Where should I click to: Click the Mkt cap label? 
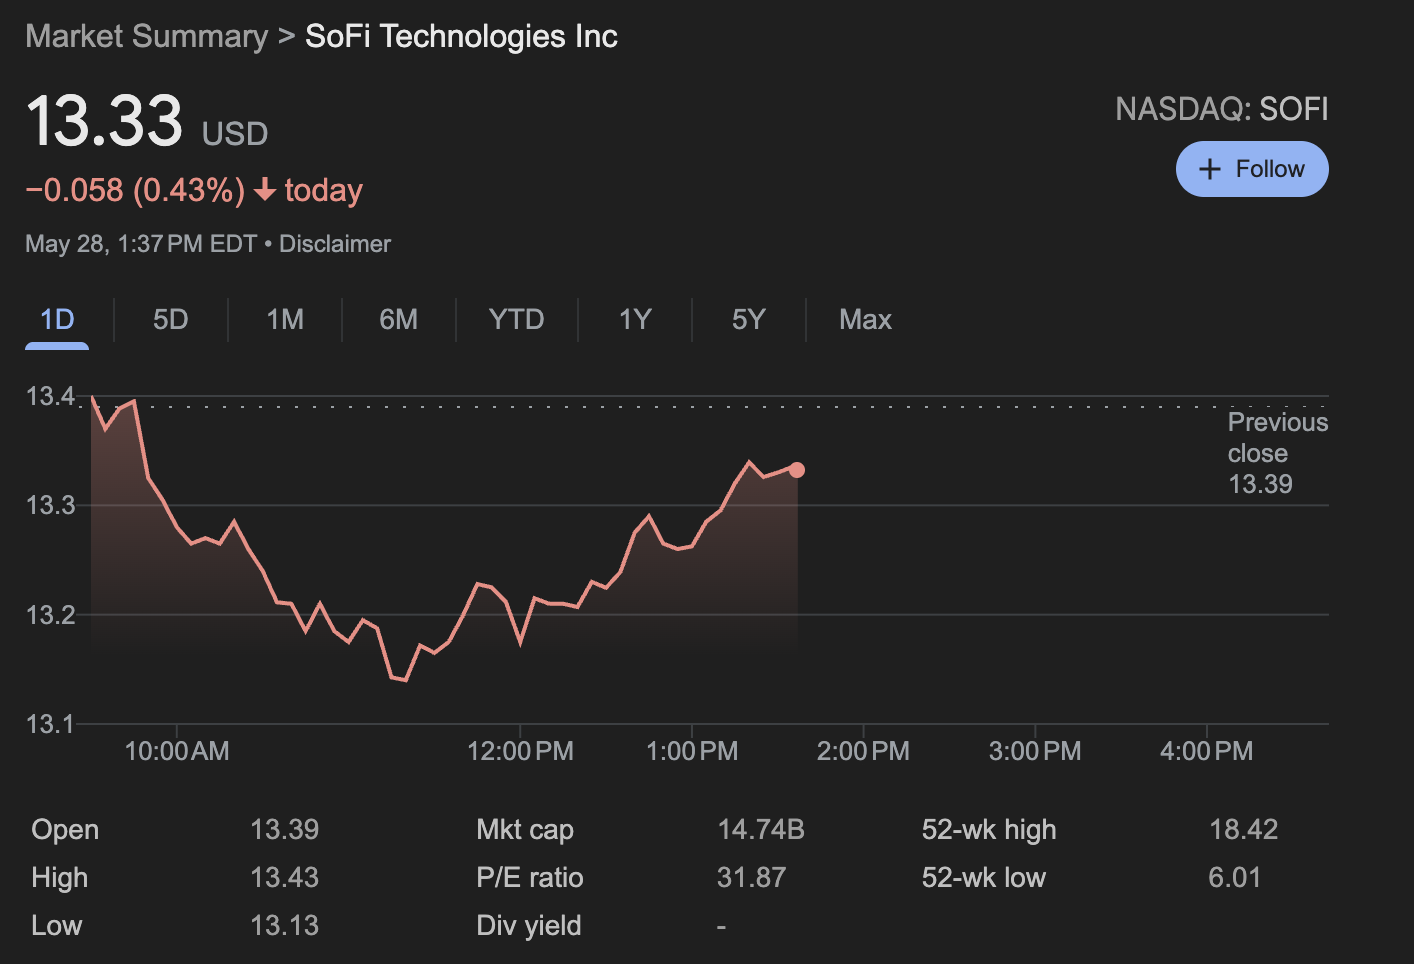pos(525,829)
